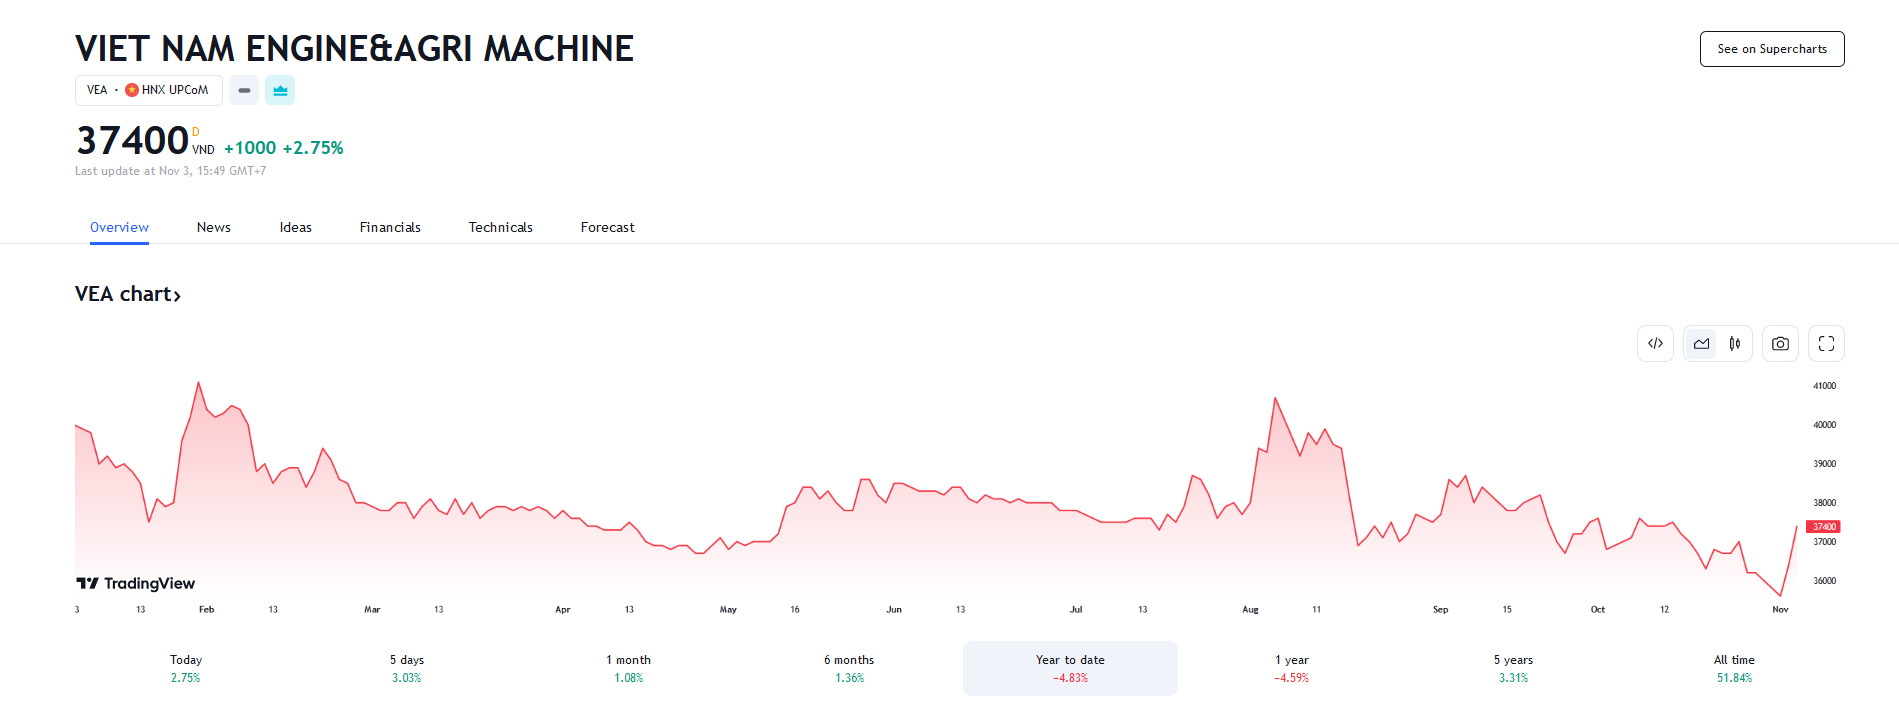Open See on Supercharts button
This screenshot has height=727, width=1899.
pos(1772,49)
